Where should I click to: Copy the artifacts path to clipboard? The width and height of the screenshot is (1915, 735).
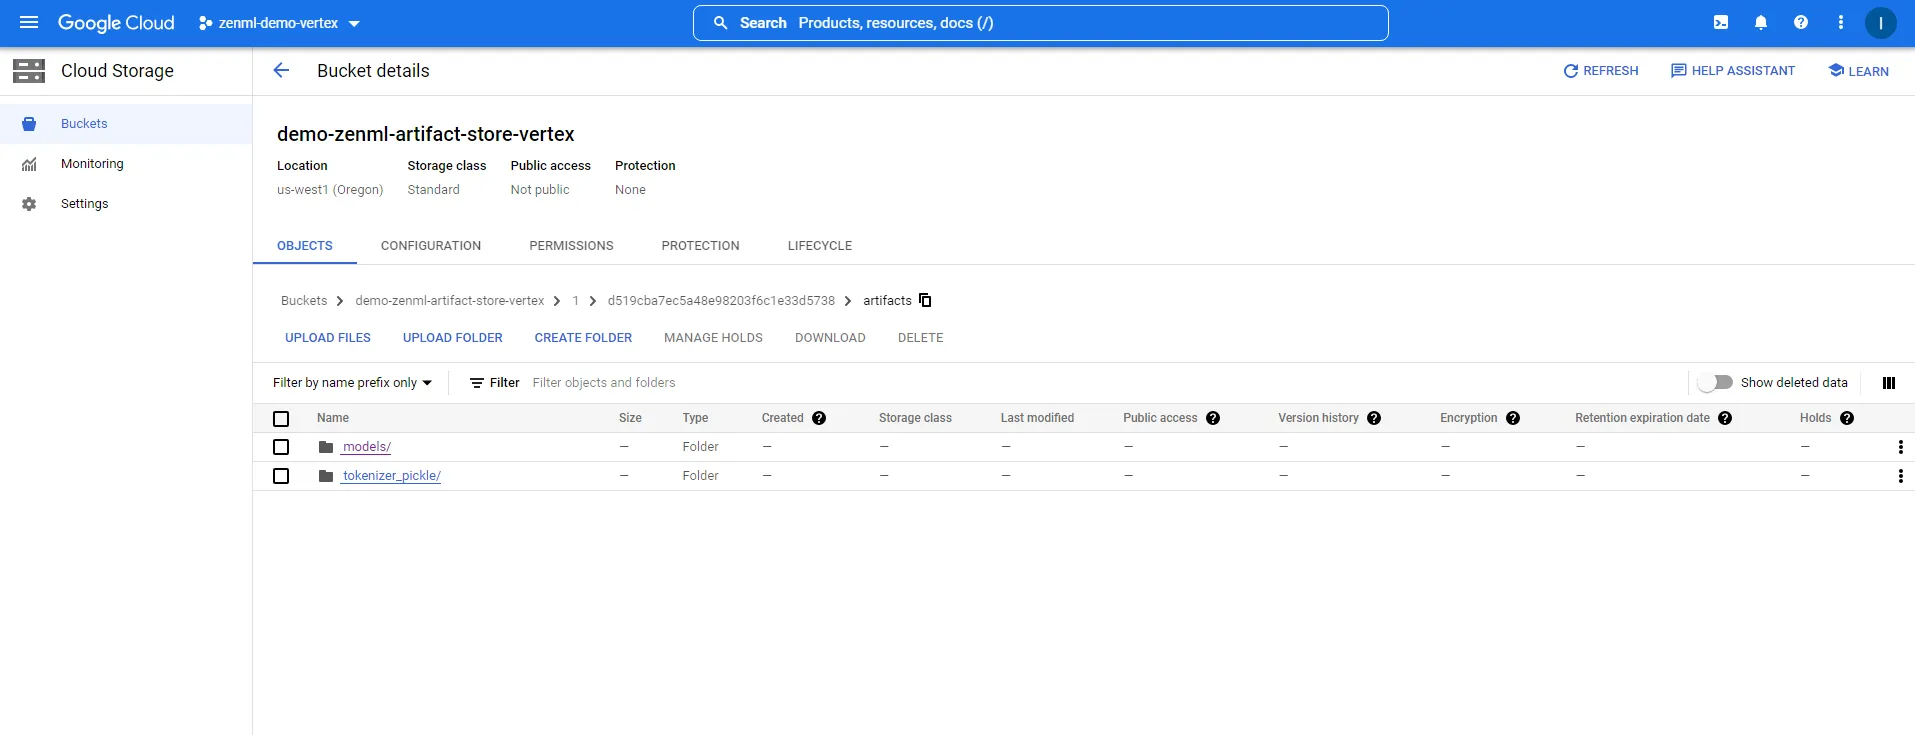925,300
